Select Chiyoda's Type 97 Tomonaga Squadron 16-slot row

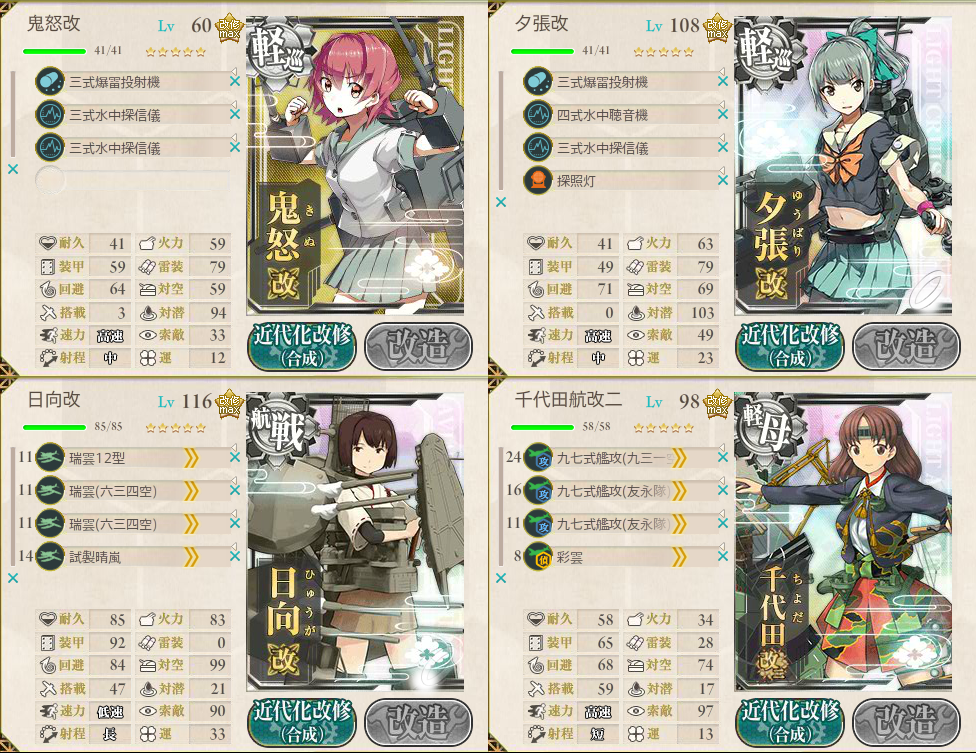[612, 491]
